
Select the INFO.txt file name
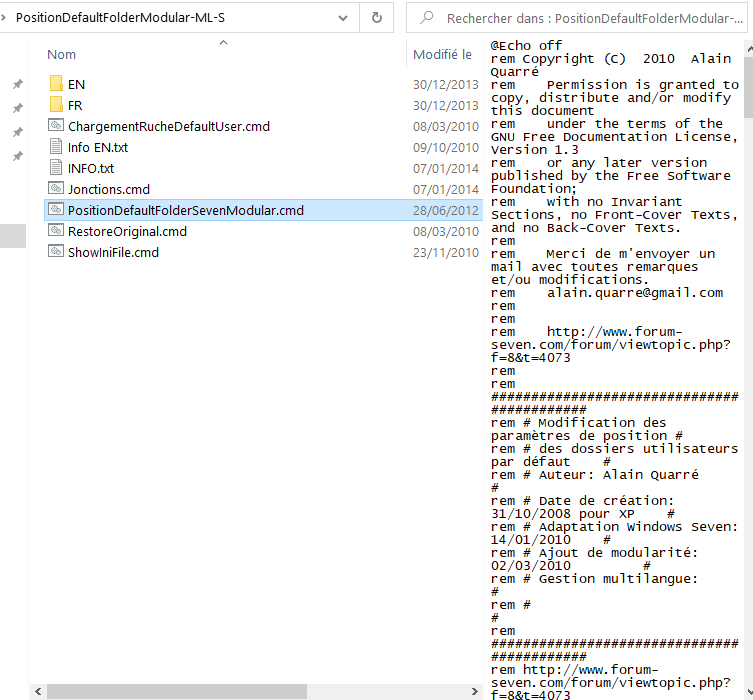click(91, 169)
